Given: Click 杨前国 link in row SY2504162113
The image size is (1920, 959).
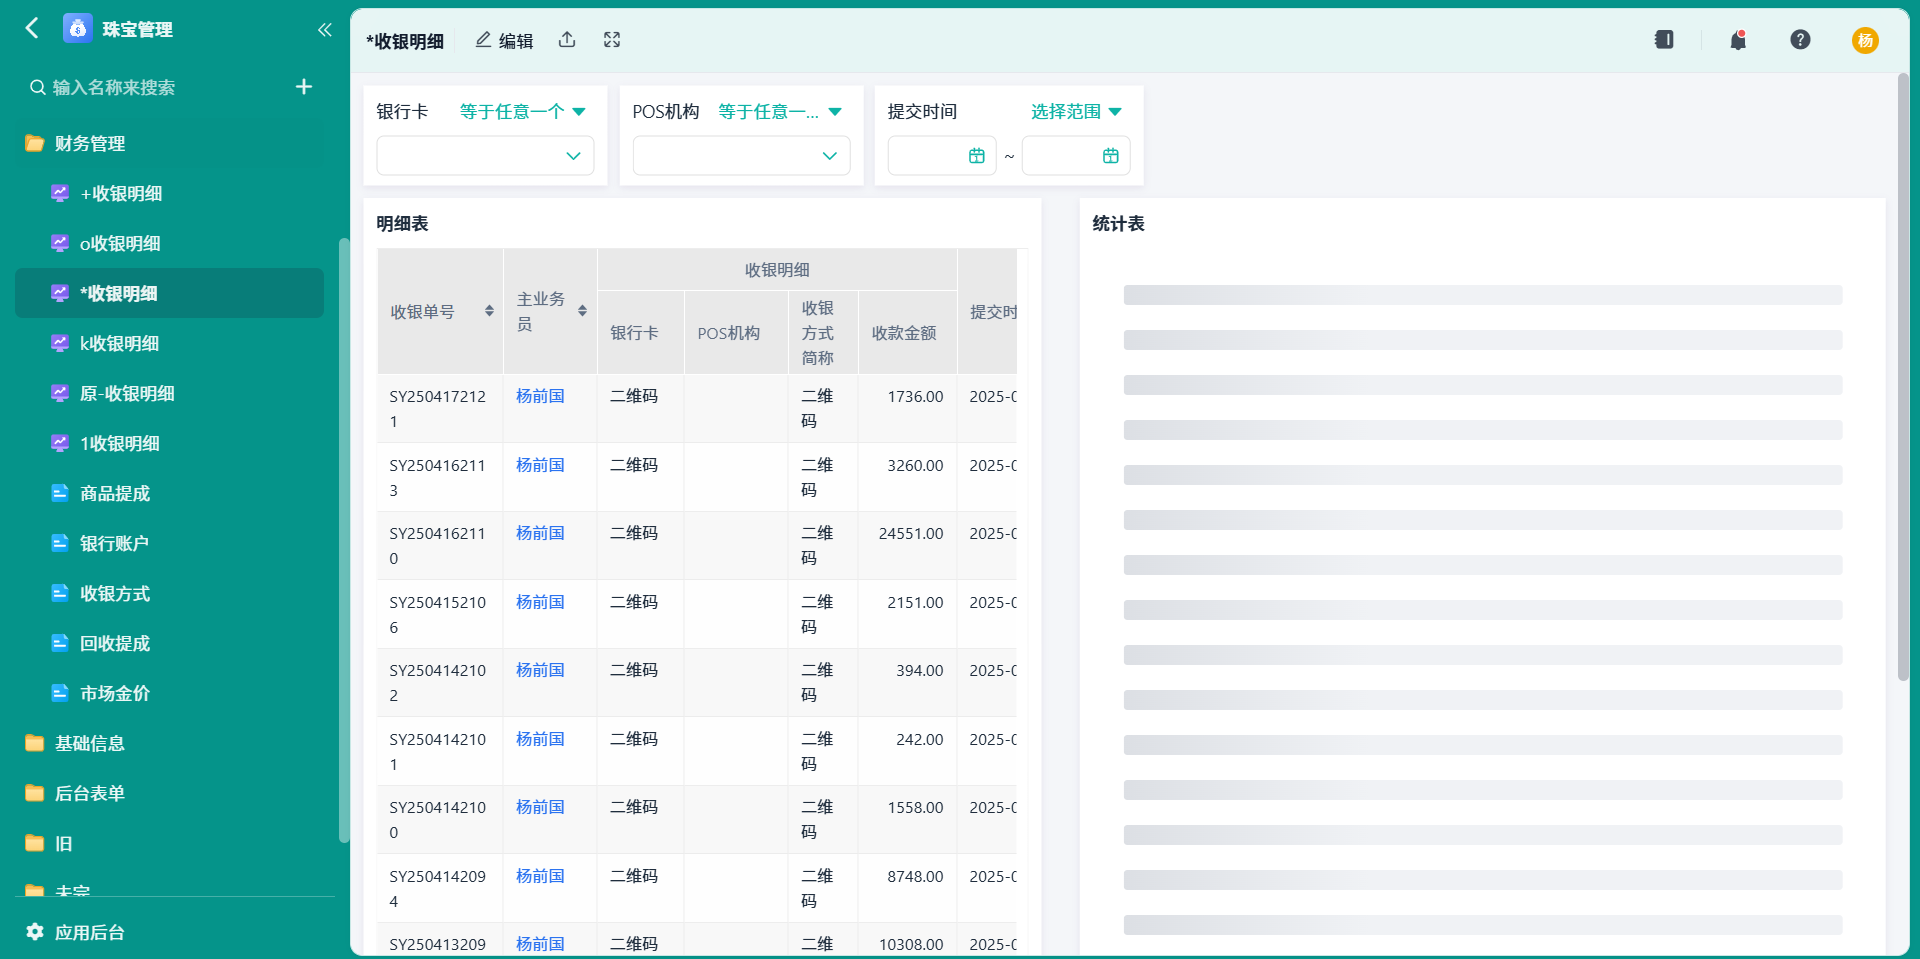Looking at the screenshot, I should [x=540, y=465].
